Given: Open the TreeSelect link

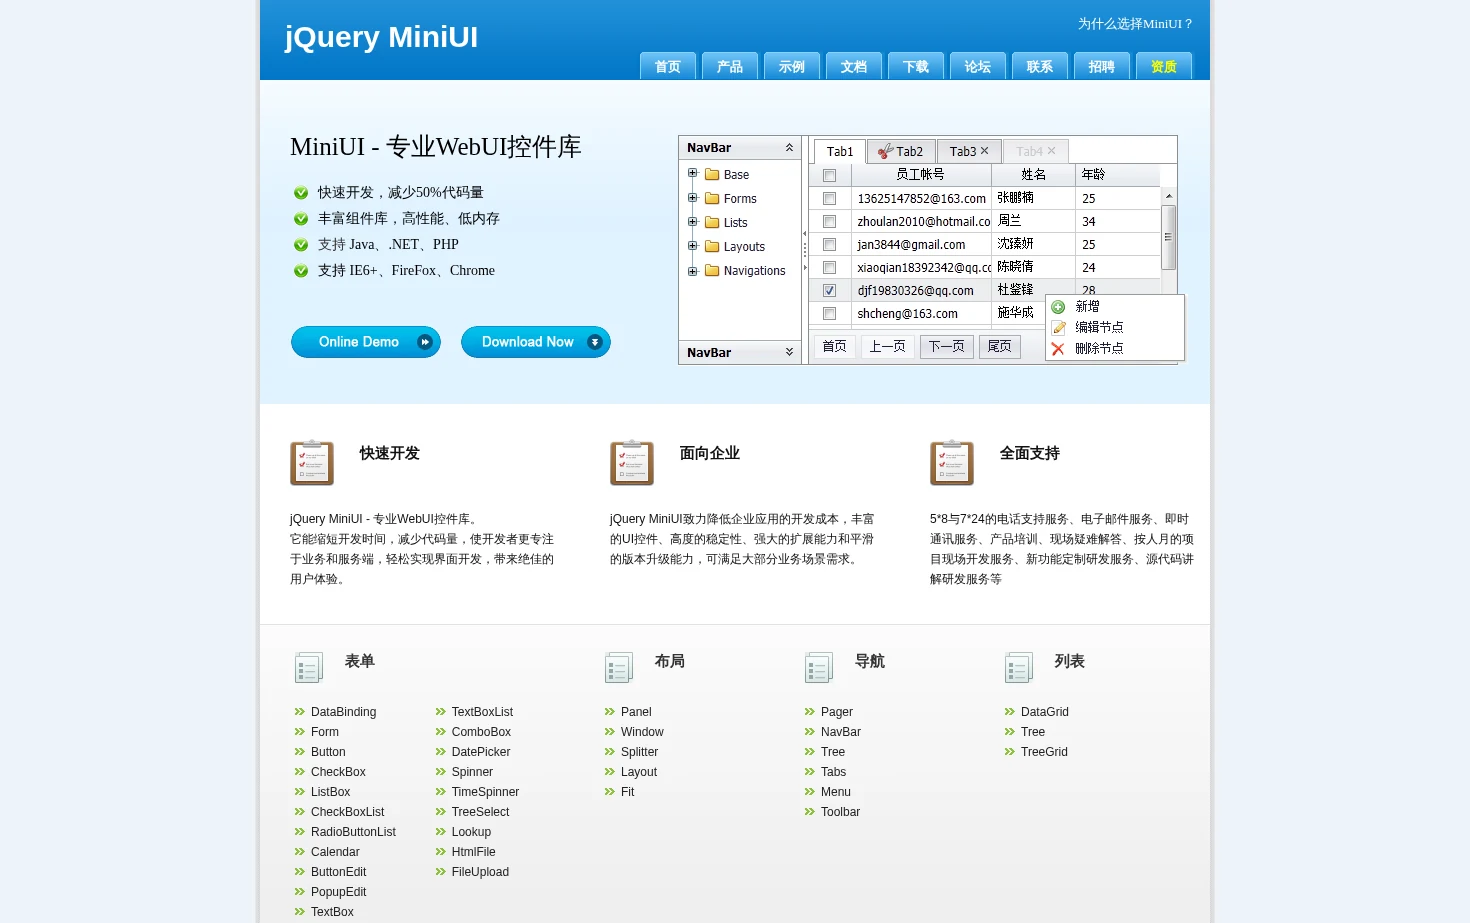Looking at the screenshot, I should (x=480, y=812).
